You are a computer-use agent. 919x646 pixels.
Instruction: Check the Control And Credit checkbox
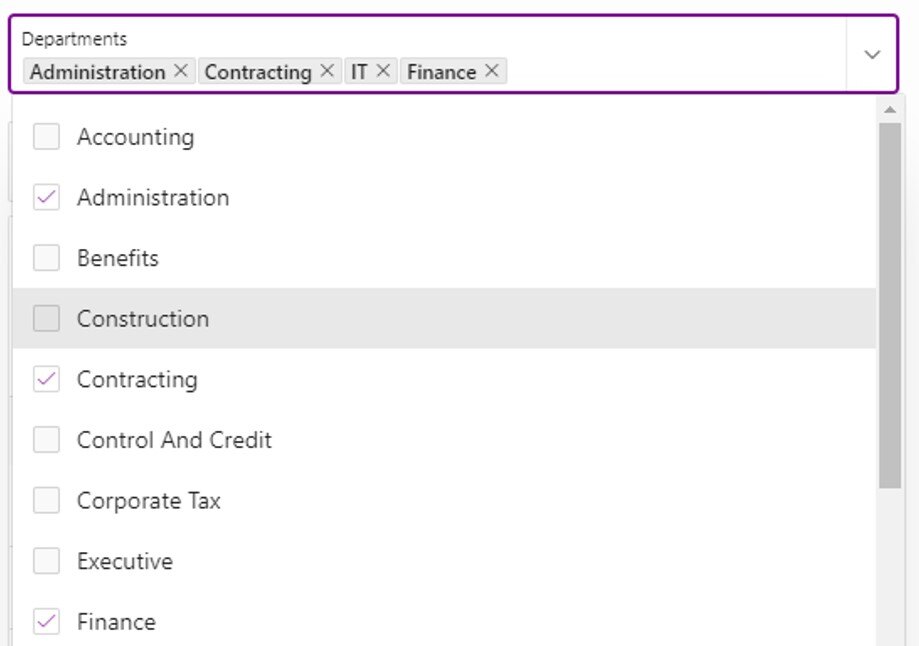click(x=46, y=440)
